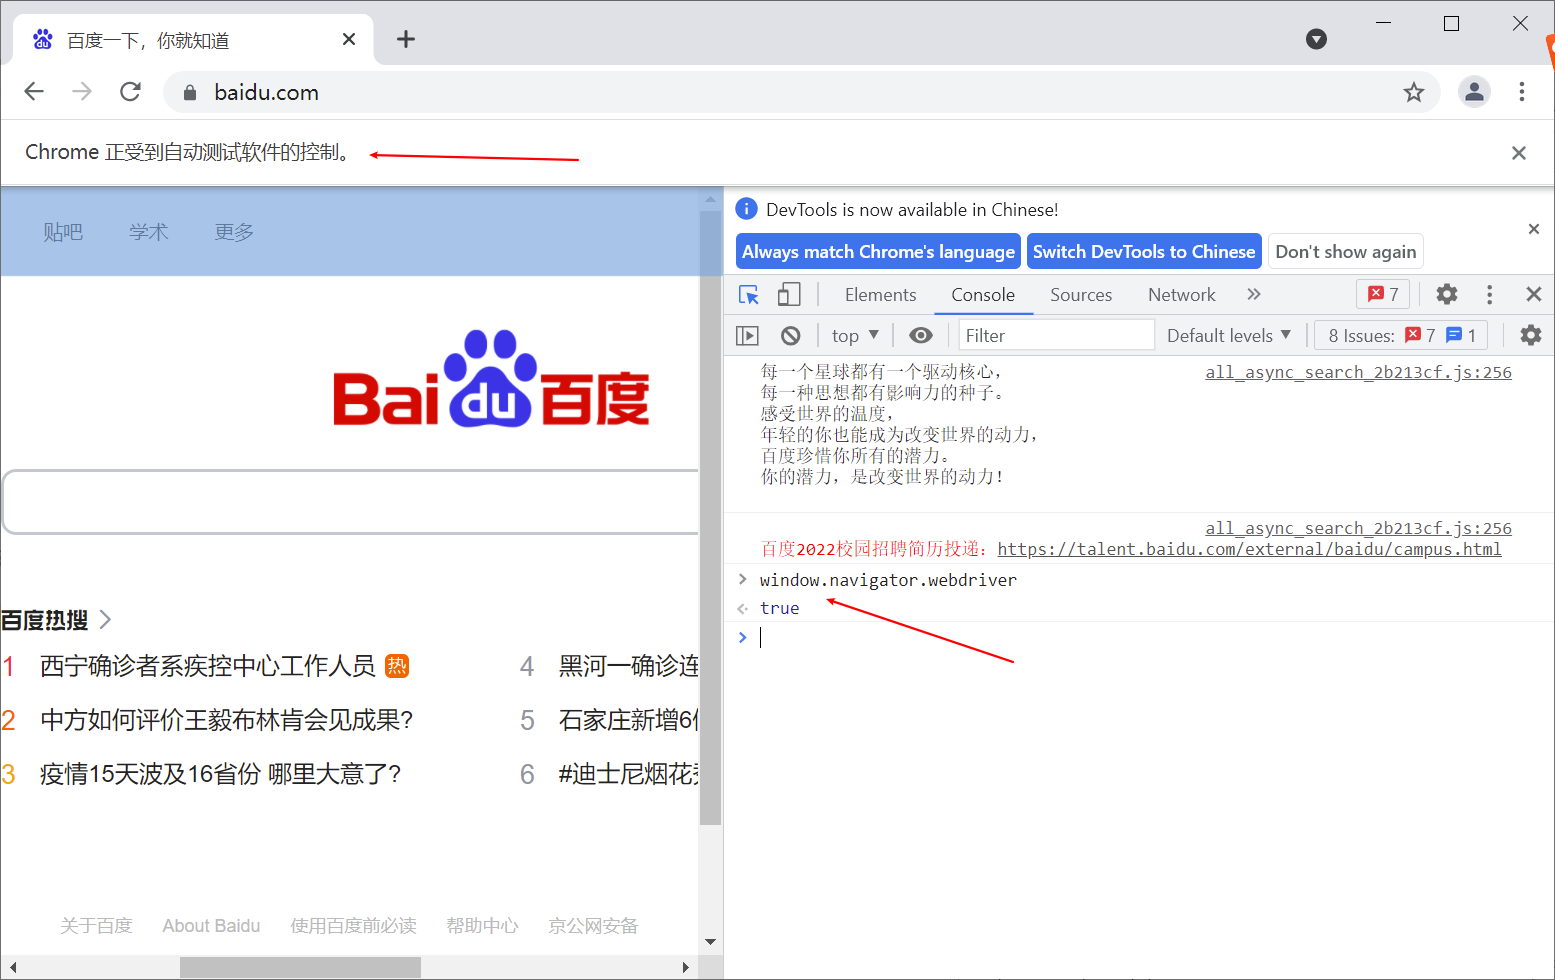Select the window.navigator.webdriver console entry
The height and width of the screenshot is (980, 1555).
click(888, 580)
